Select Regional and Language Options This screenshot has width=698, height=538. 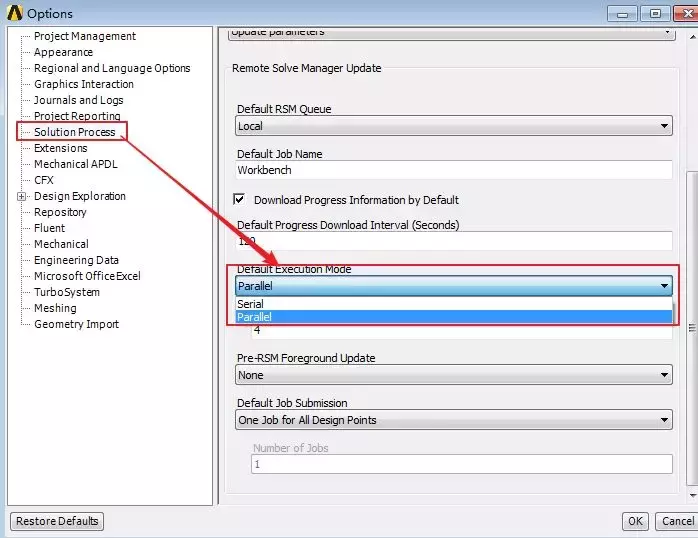[112, 68]
